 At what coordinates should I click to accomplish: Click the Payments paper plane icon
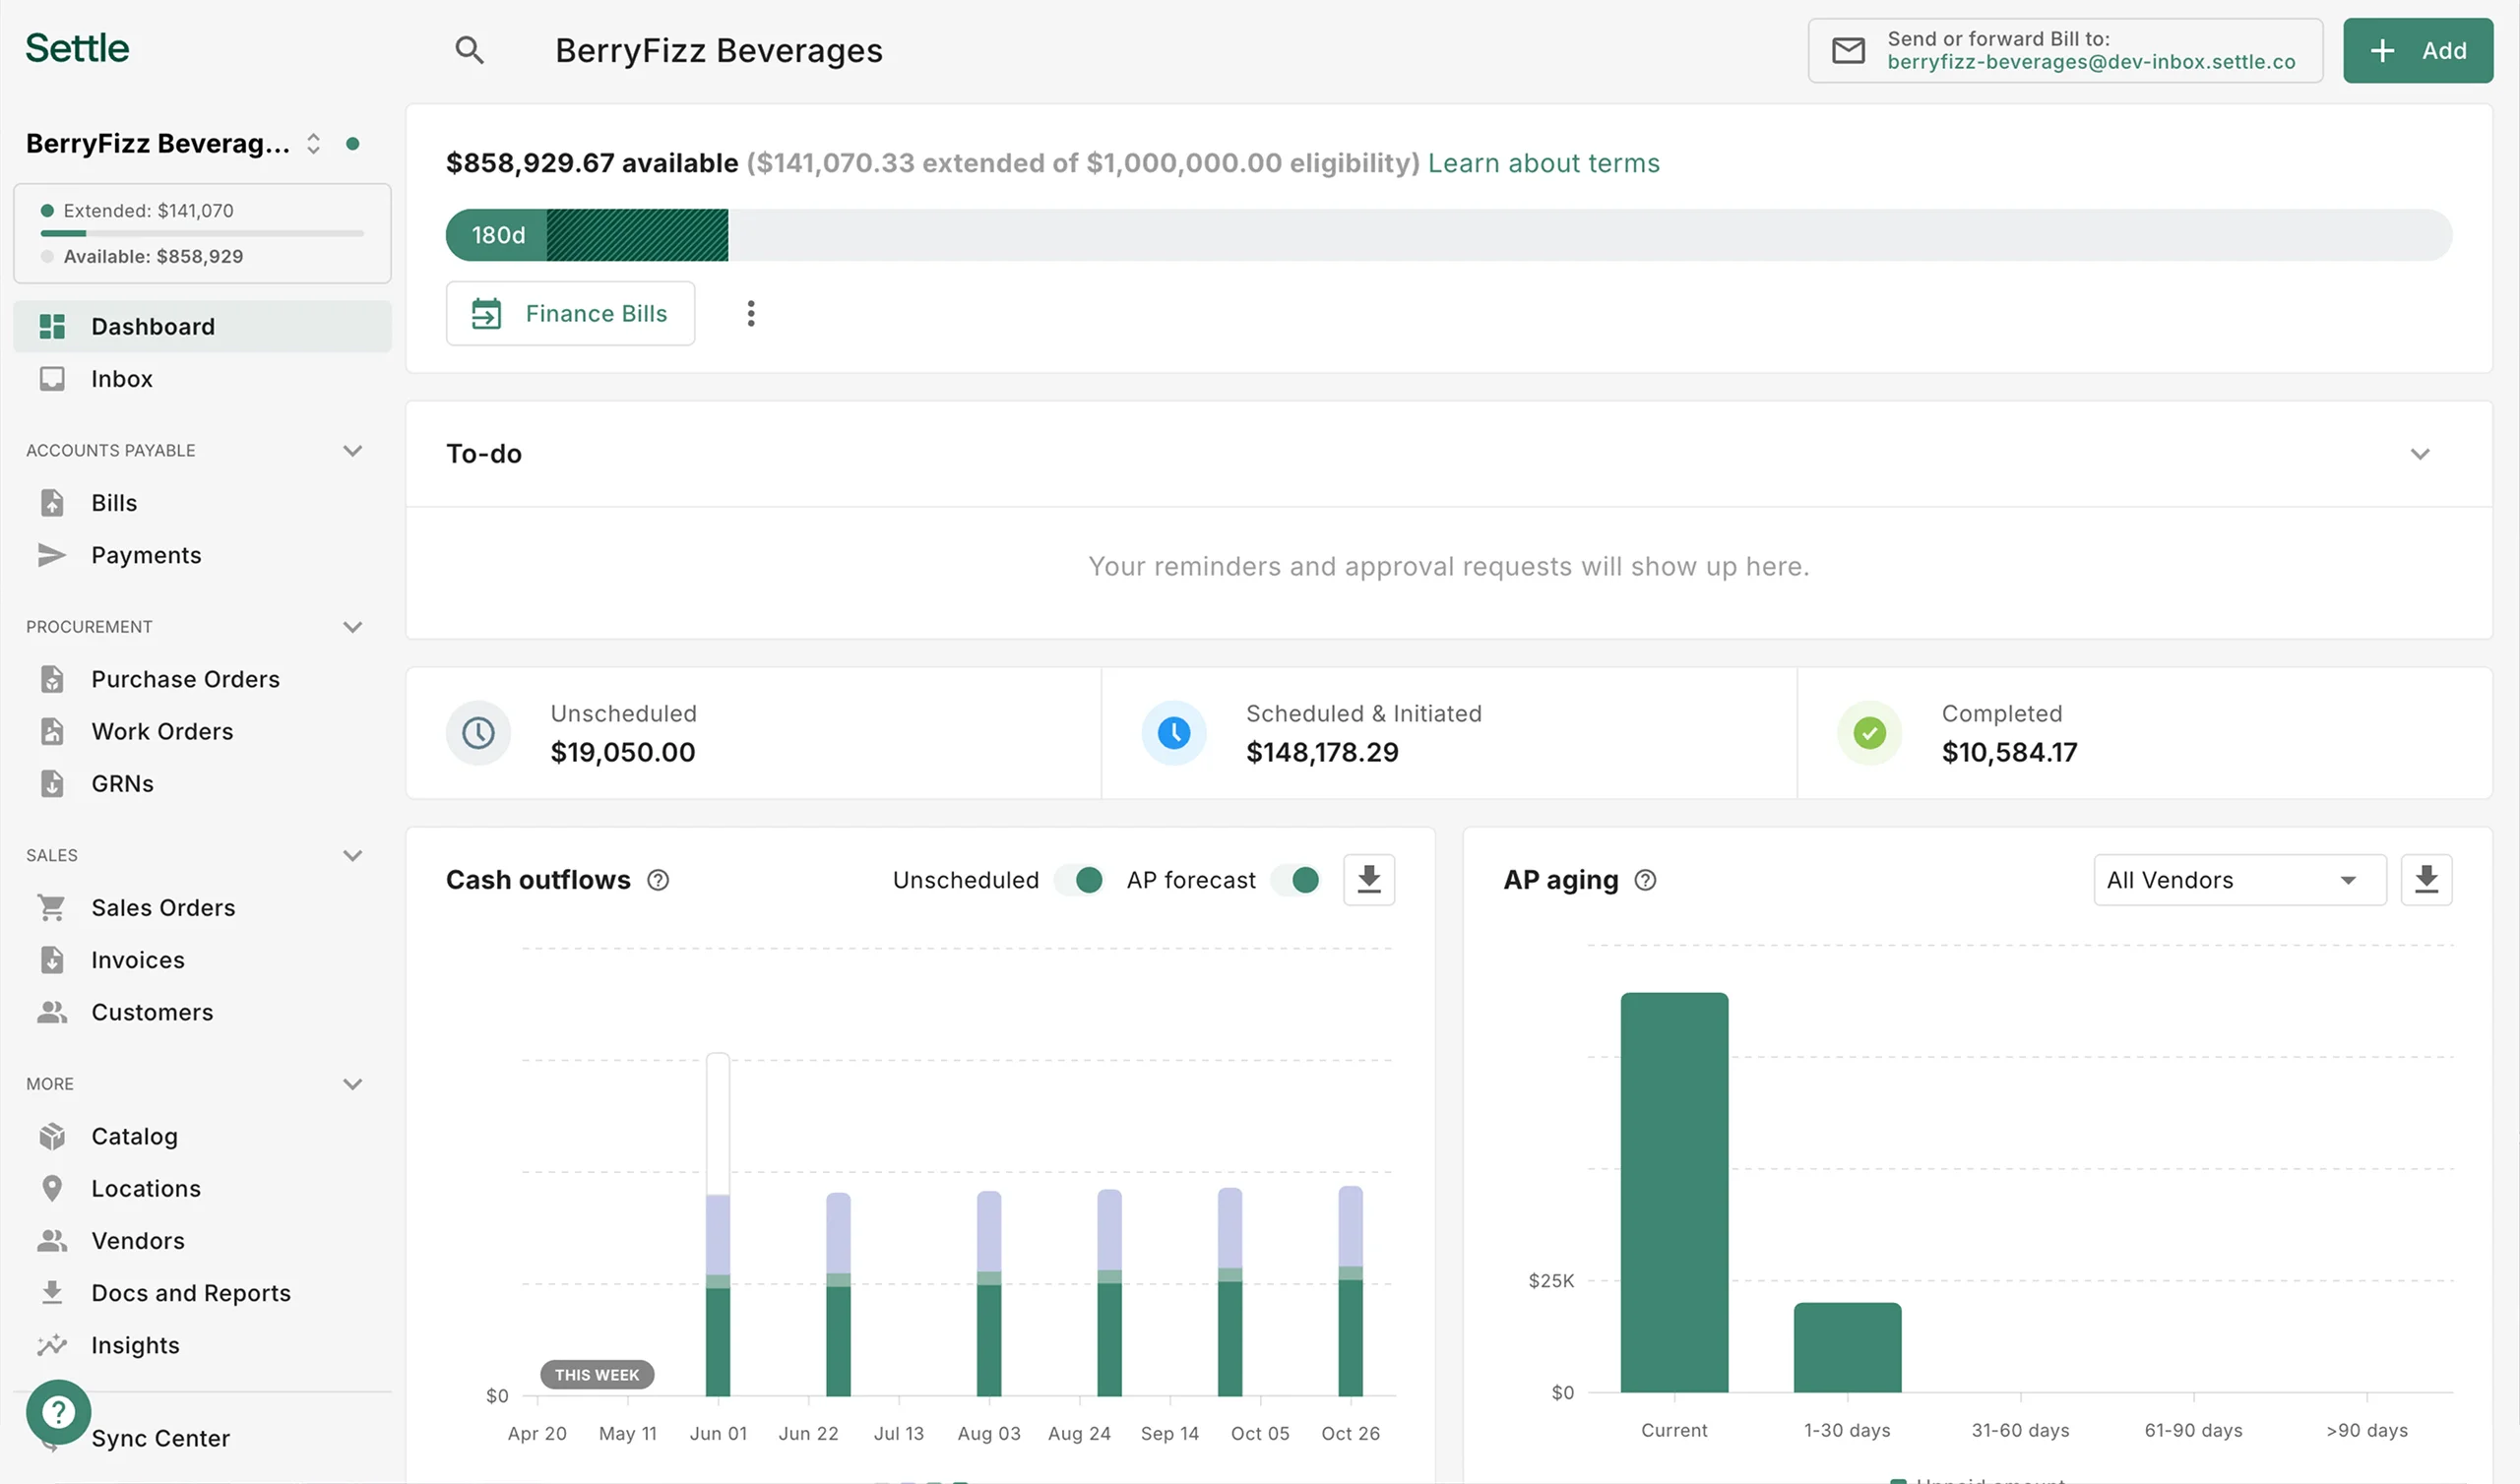(52, 555)
